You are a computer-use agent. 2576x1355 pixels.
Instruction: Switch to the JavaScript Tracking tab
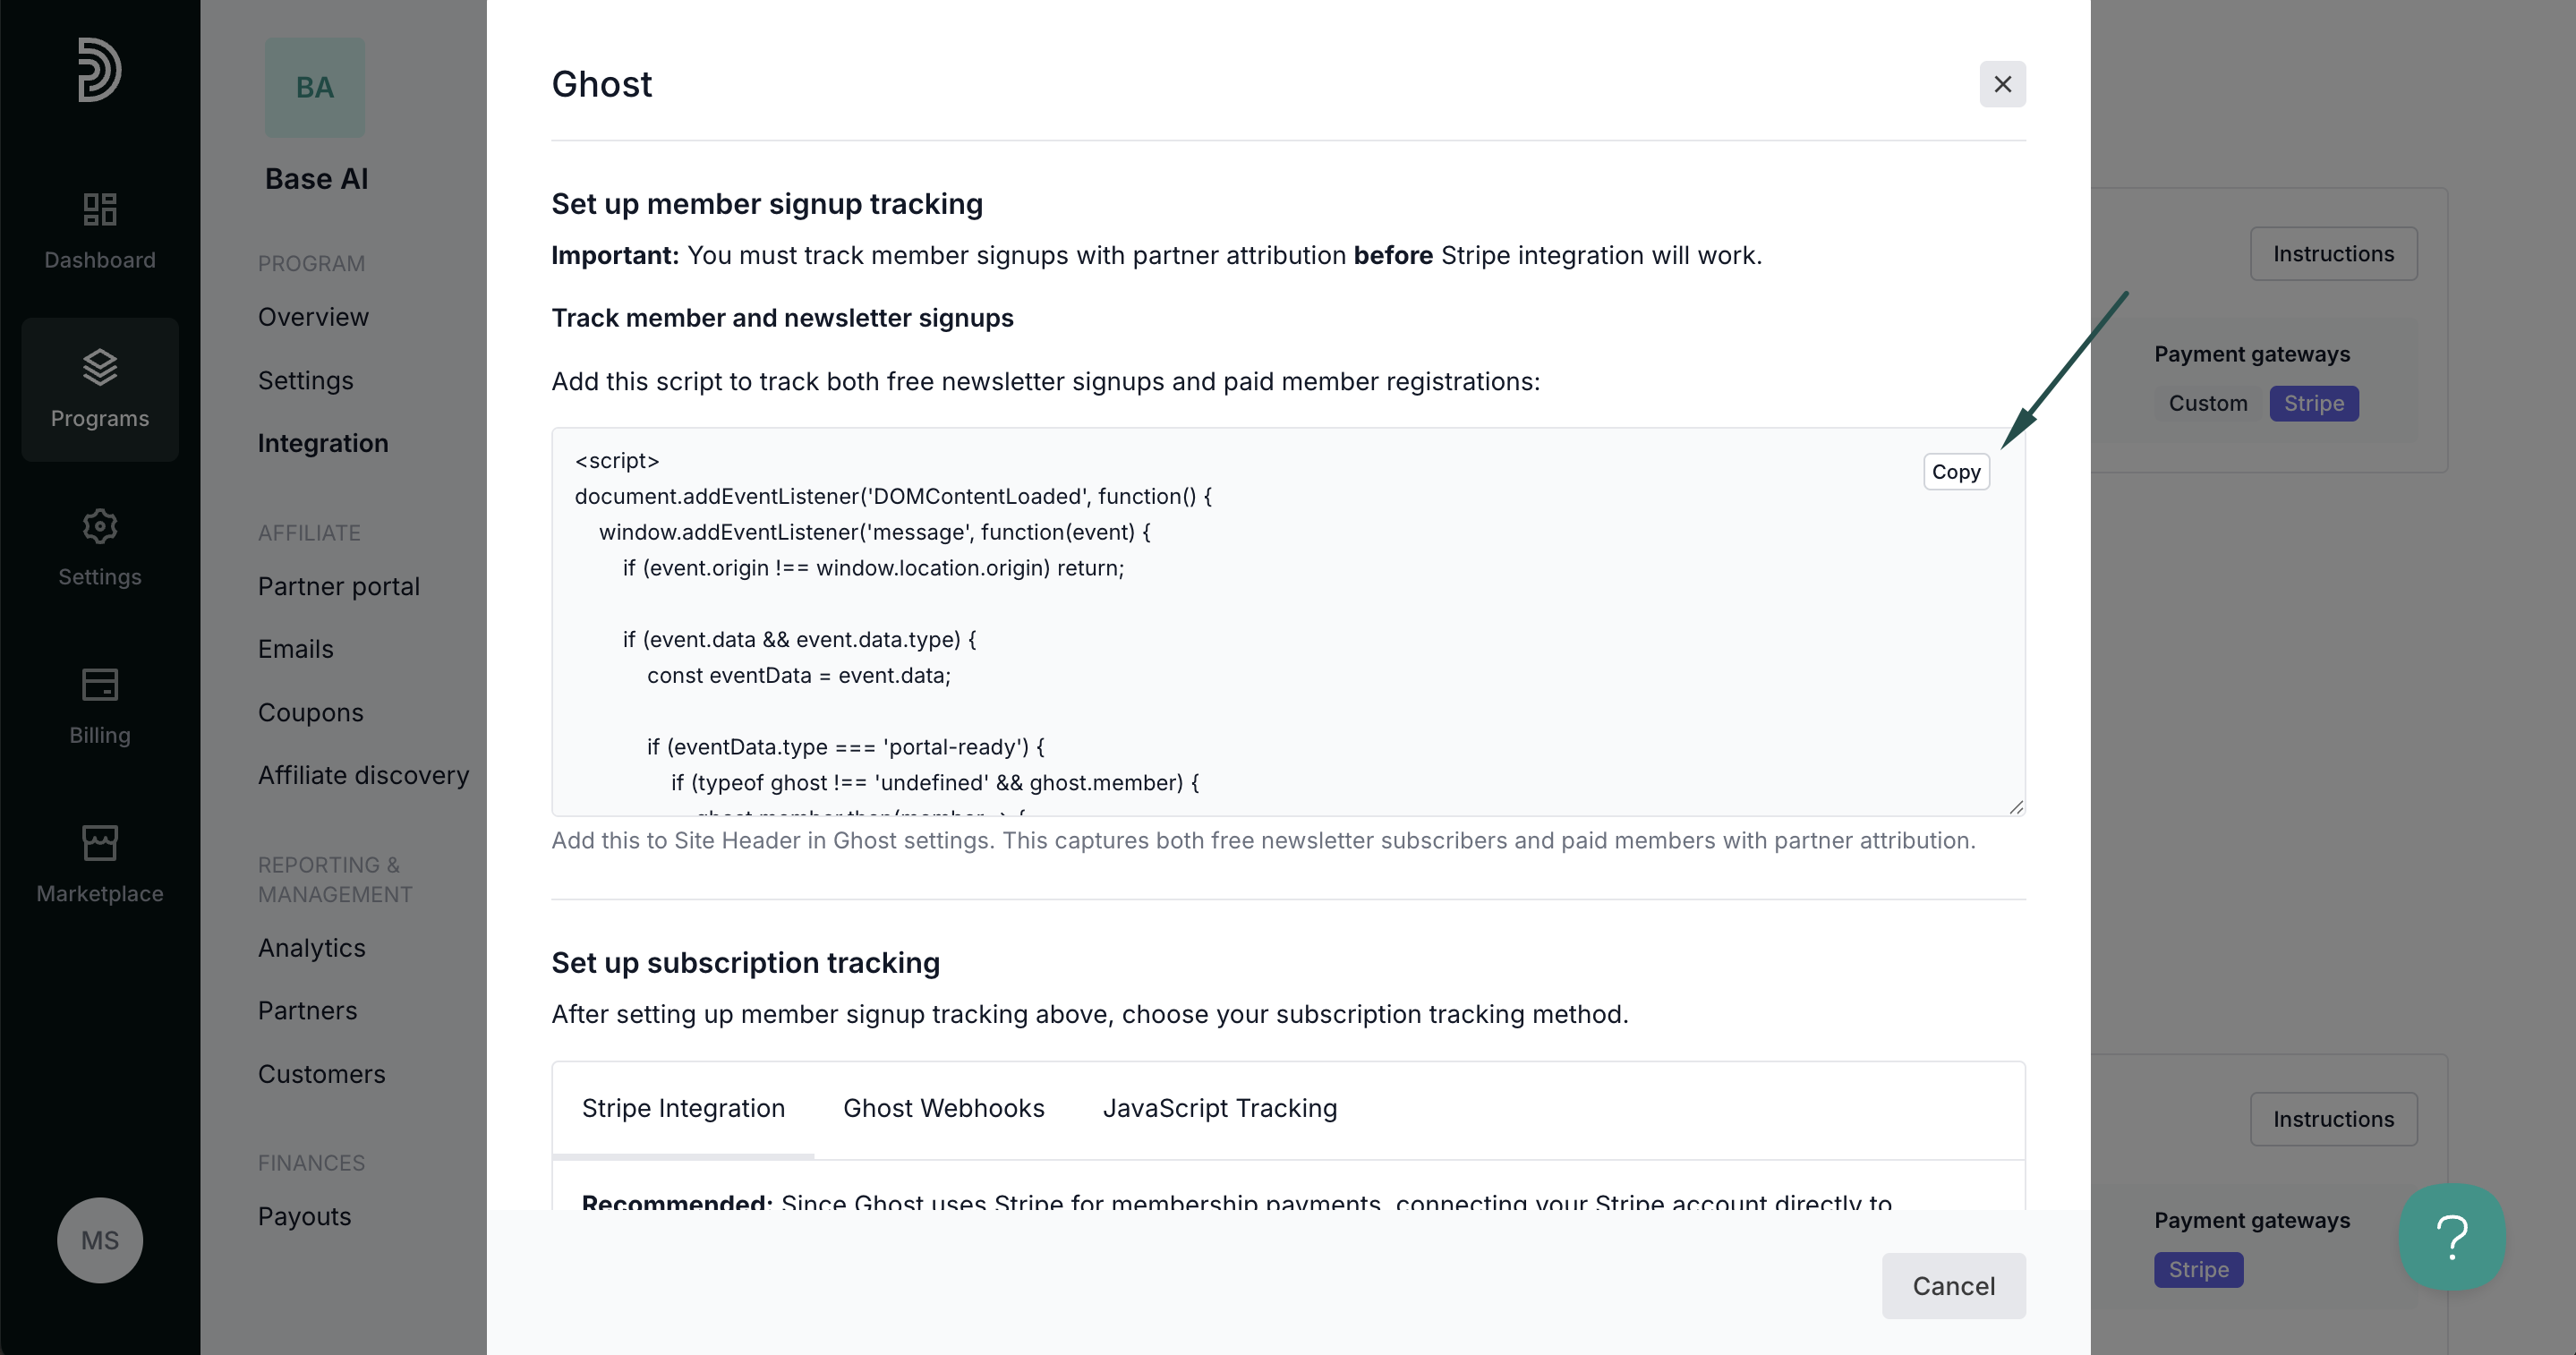(1220, 1108)
